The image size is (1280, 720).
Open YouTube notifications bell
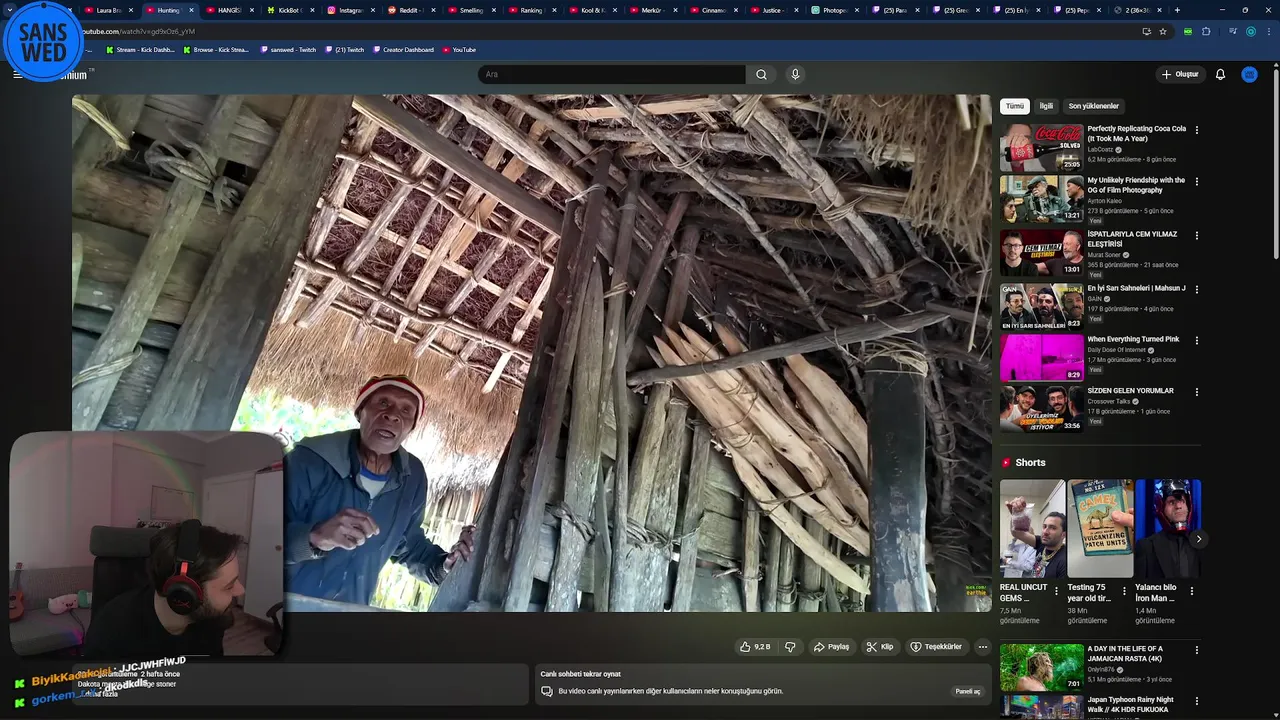tap(1220, 74)
